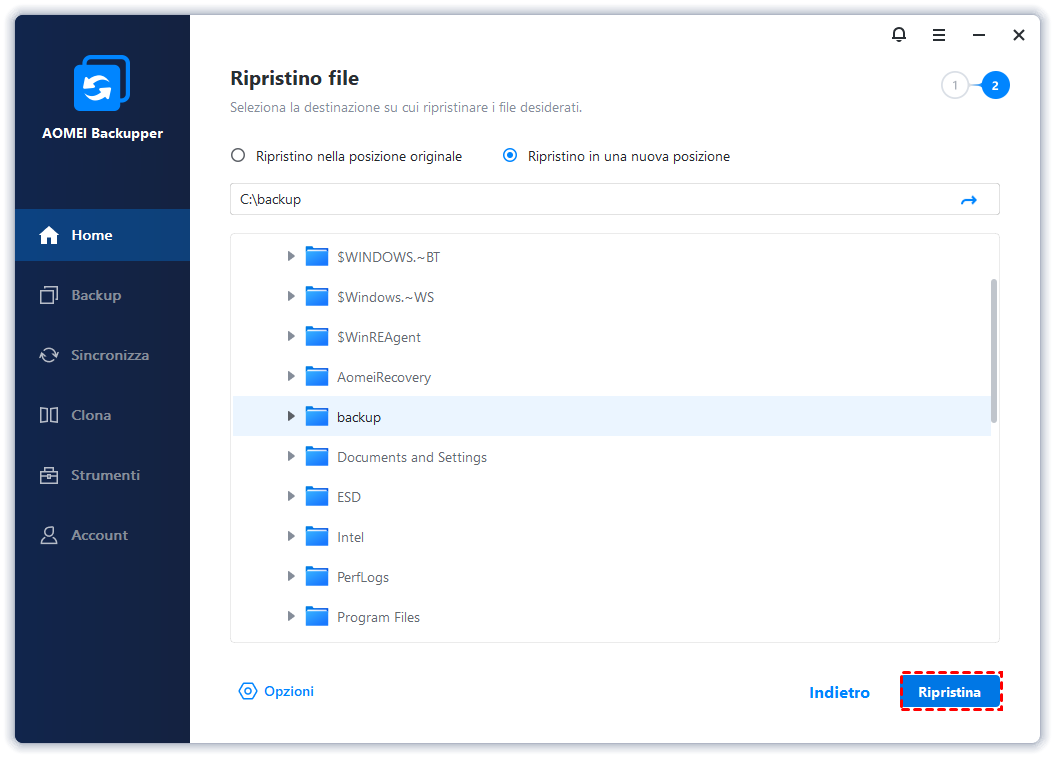This screenshot has height=758, width=1055.
Task: Select the $WinREAgent folder name
Action: pos(379,337)
